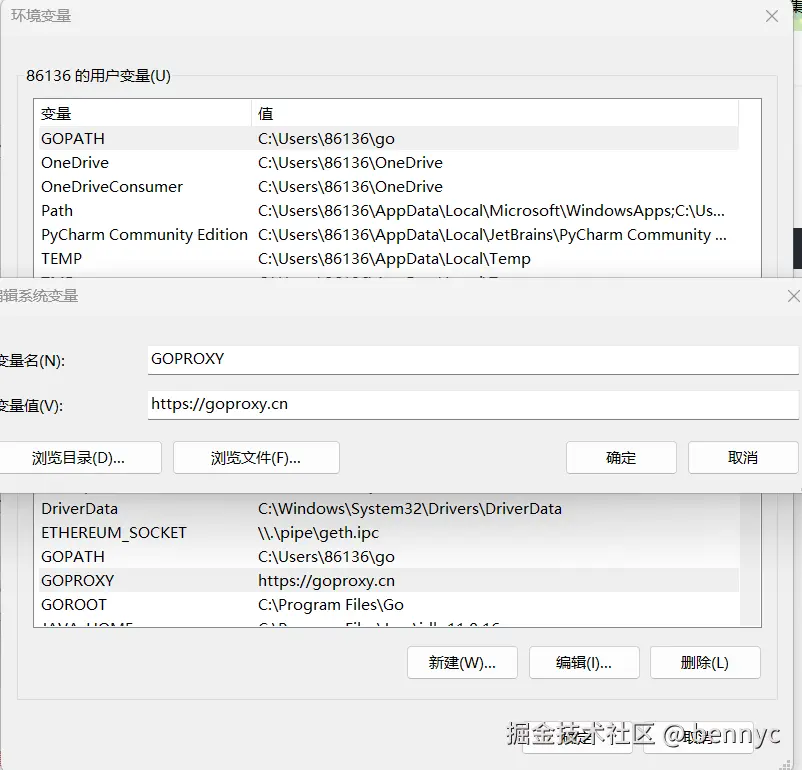The image size is (802, 770).
Task: Select the TEMP user variable row
Action: coord(389,259)
